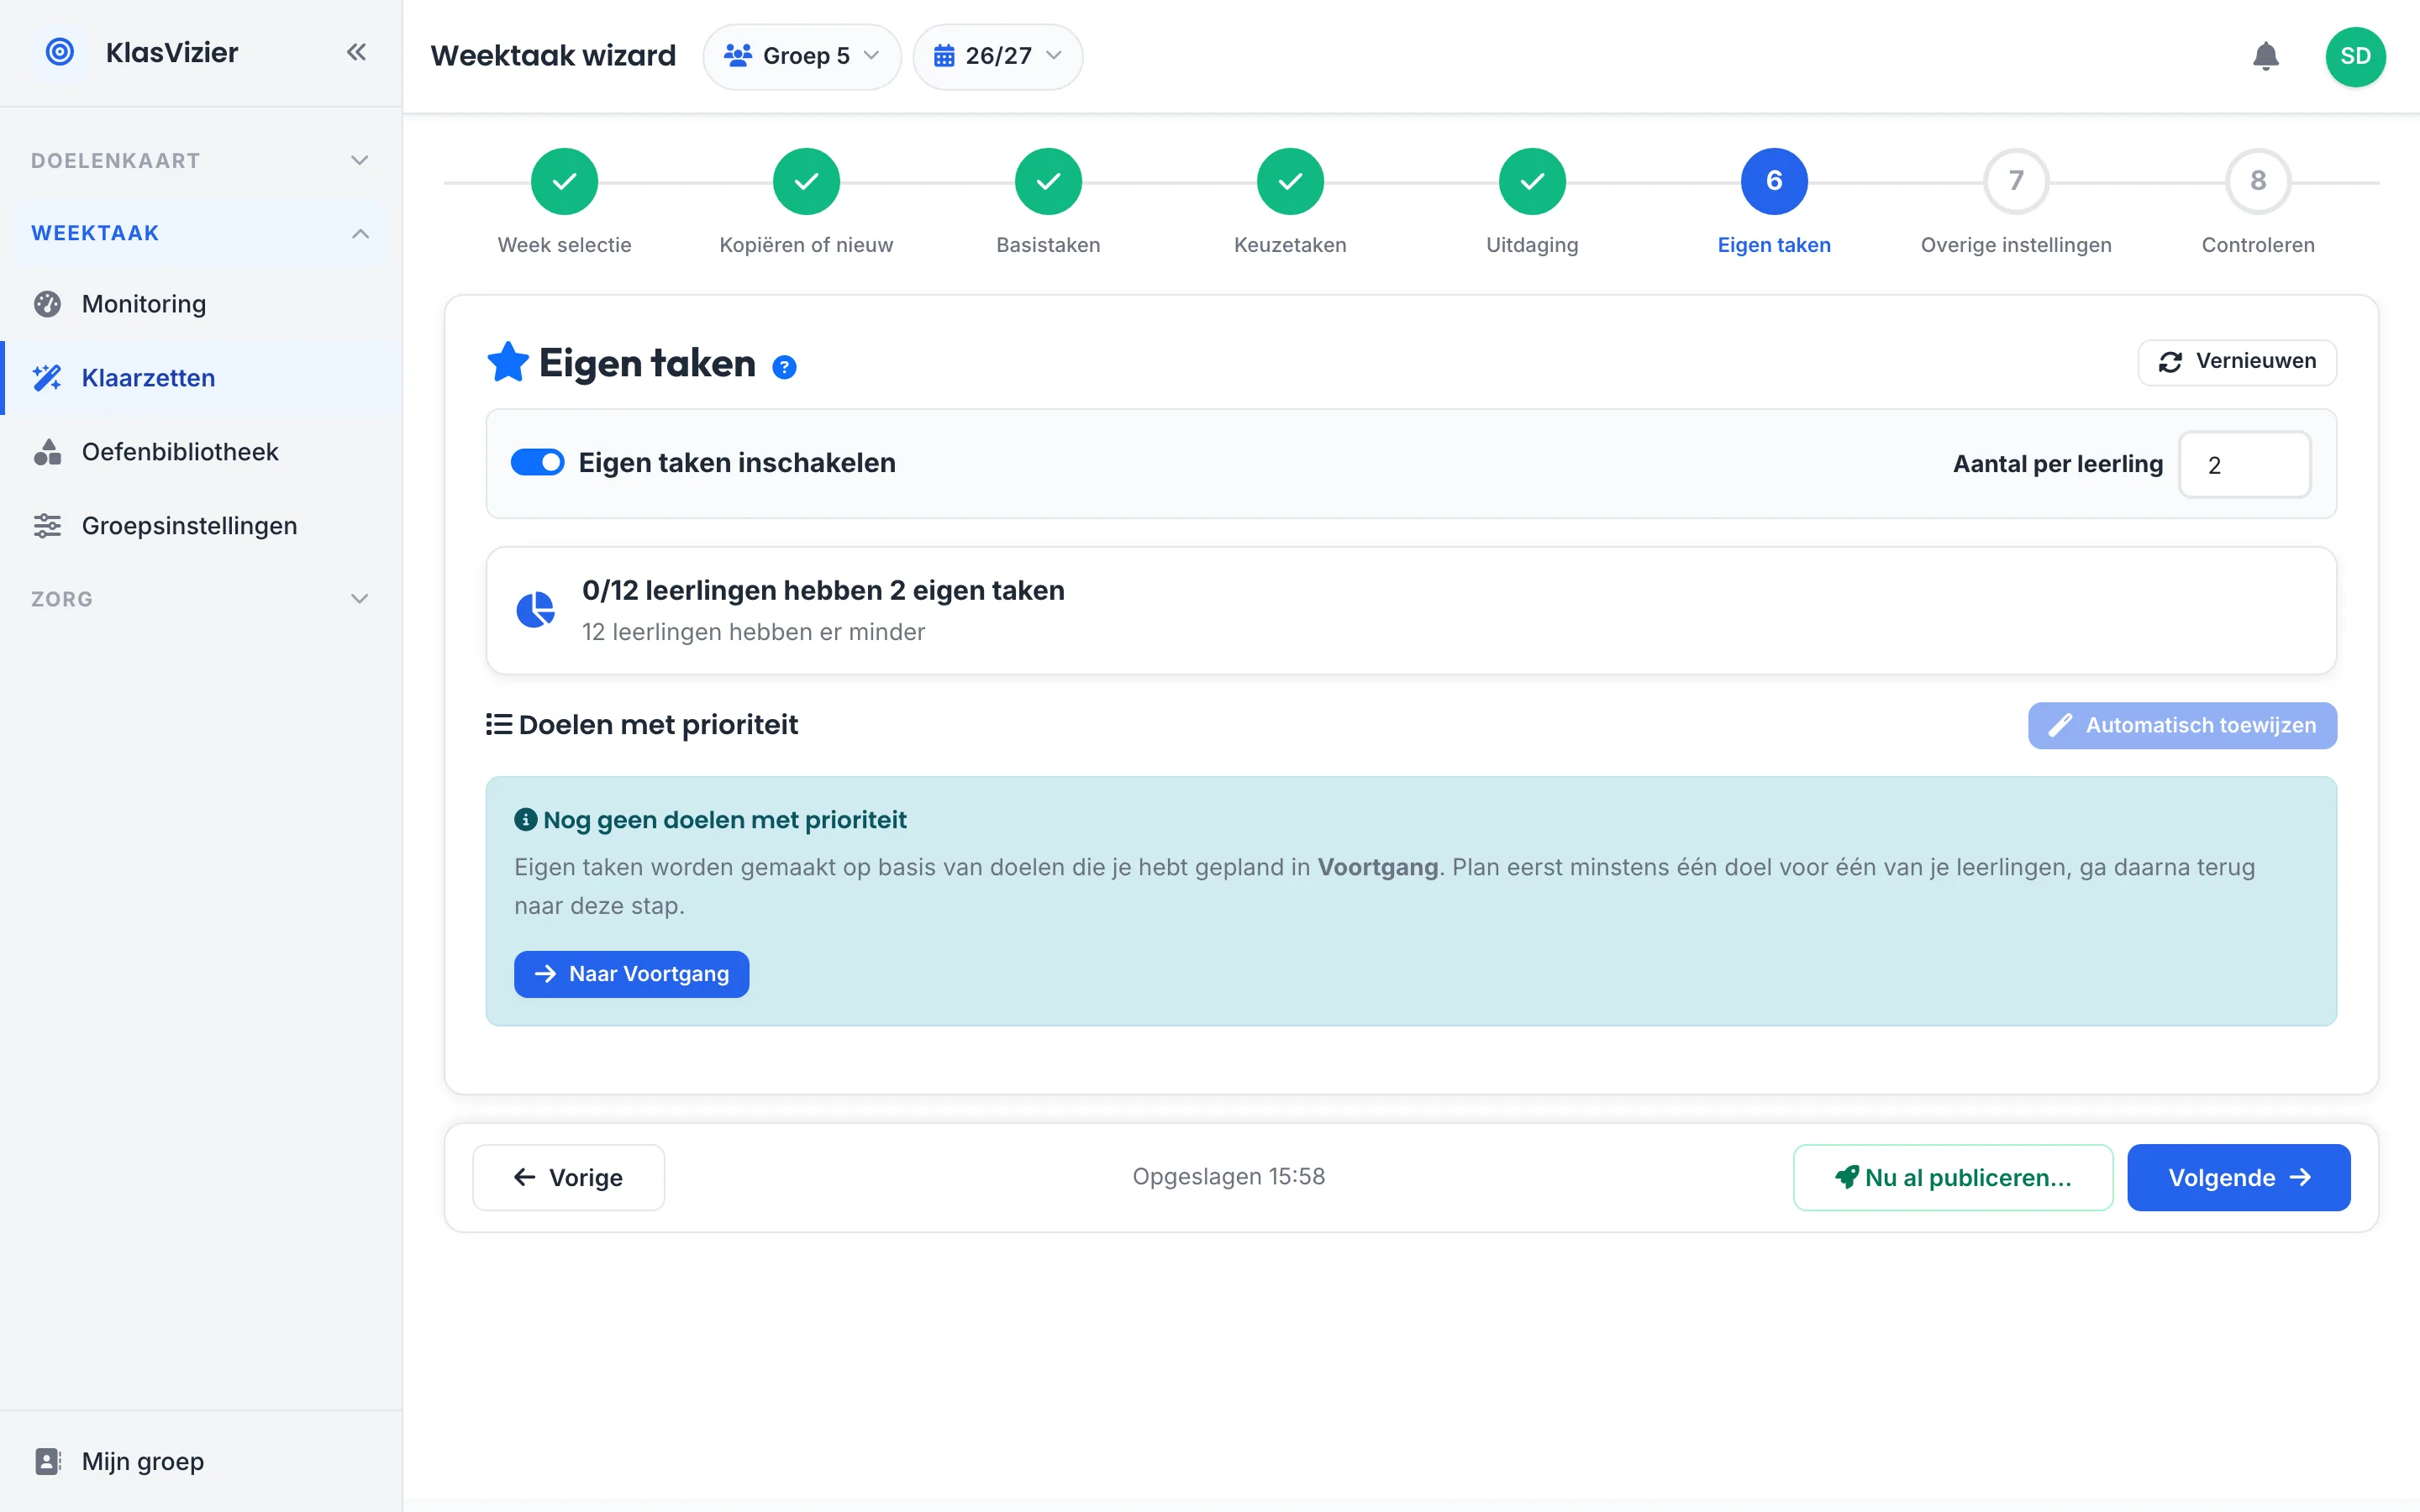
Task: Click the blue star icon beside Eigen taken
Action: 508,362
